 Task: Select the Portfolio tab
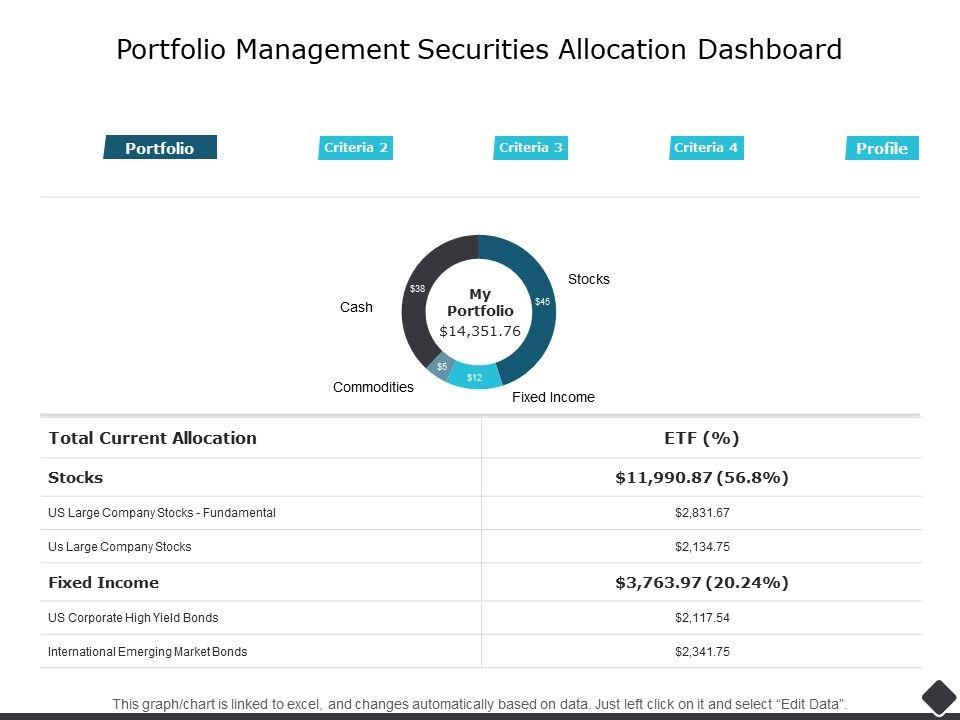pyautogui.click(x=160, y=148)
